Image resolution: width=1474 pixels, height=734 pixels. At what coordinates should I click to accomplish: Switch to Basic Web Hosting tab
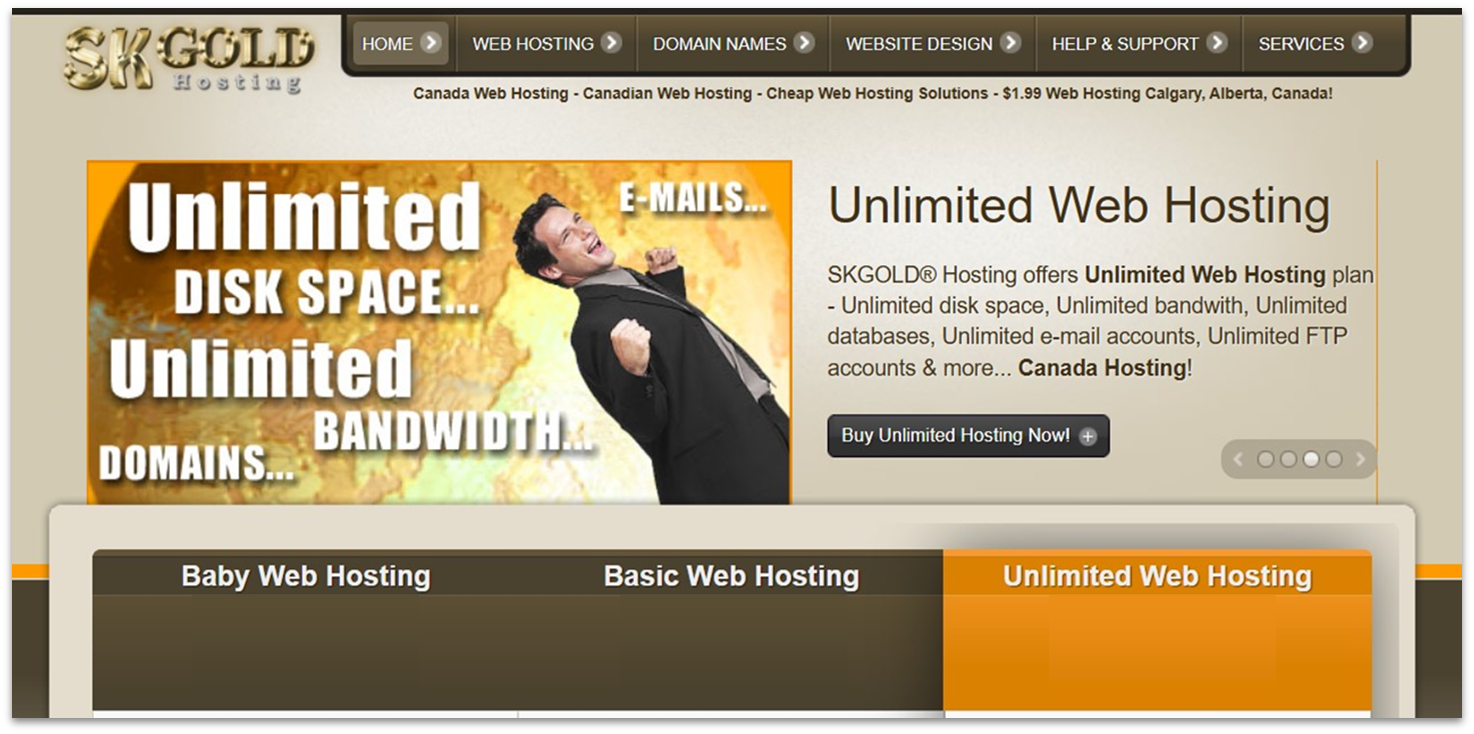click(x=731, y=576)
